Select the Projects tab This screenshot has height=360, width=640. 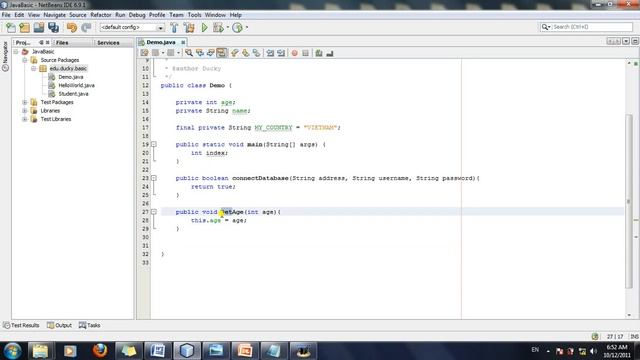pos(23,42)
